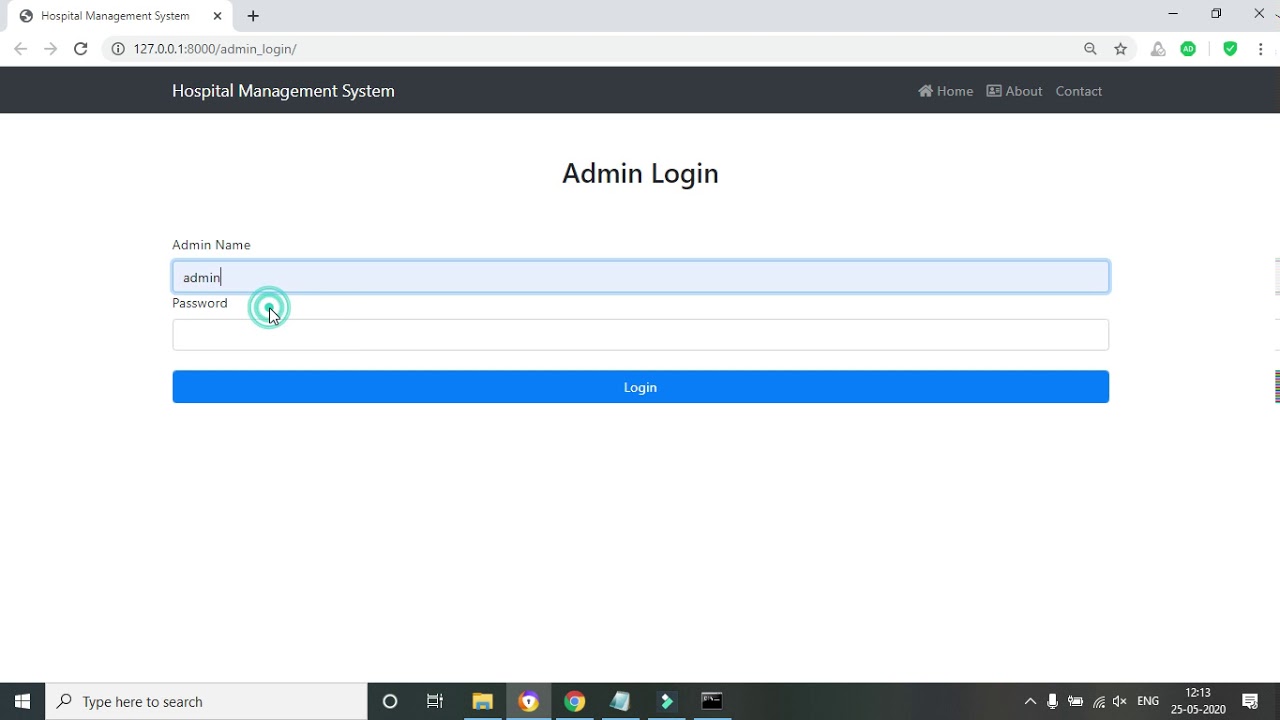Click the Admin Name label

(211, 245)
